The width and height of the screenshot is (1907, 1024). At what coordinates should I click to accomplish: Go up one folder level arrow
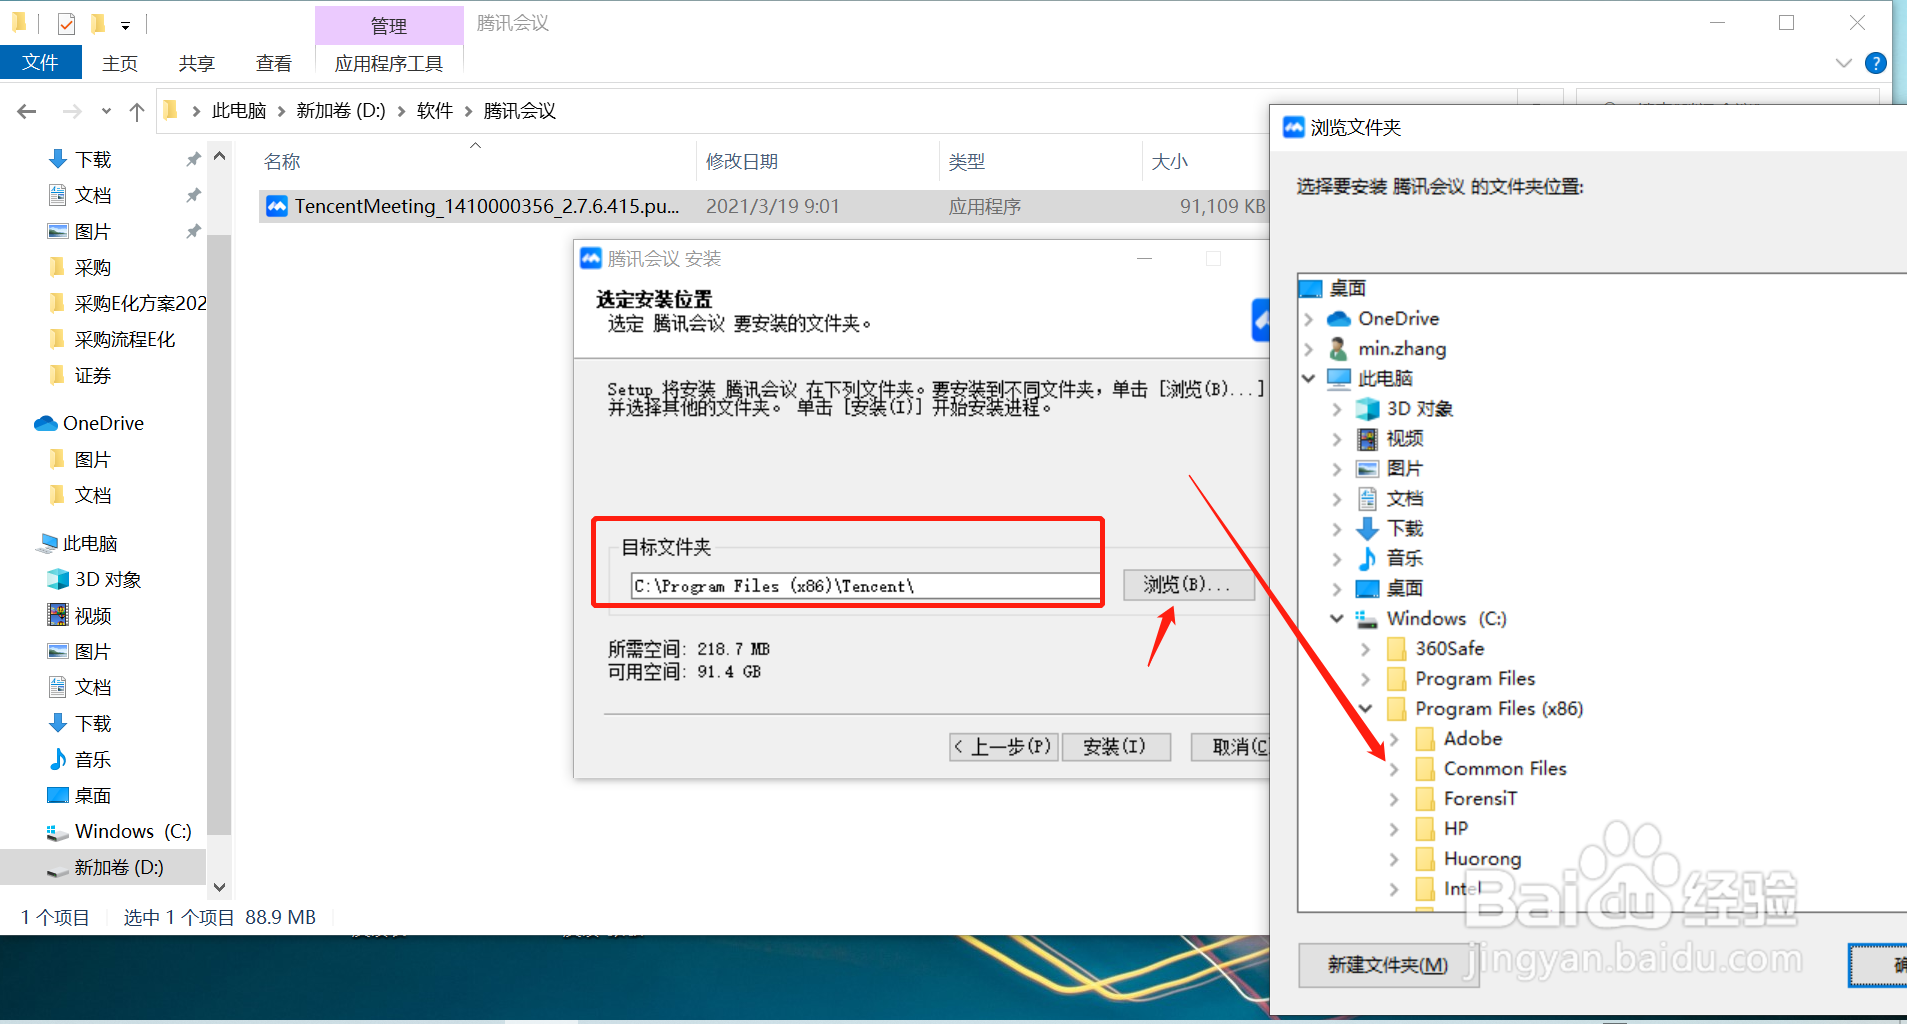[x=137, y=111]
